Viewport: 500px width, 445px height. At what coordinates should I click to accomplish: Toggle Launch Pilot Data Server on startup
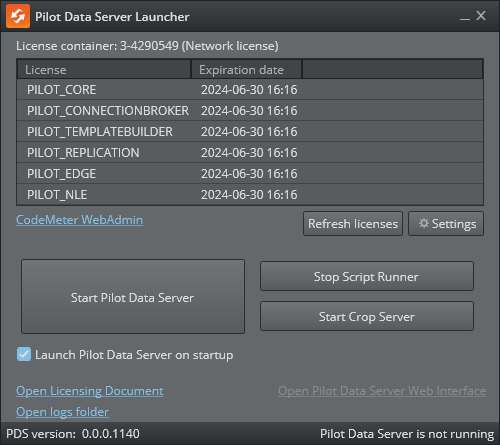click(x=24, y=354)
